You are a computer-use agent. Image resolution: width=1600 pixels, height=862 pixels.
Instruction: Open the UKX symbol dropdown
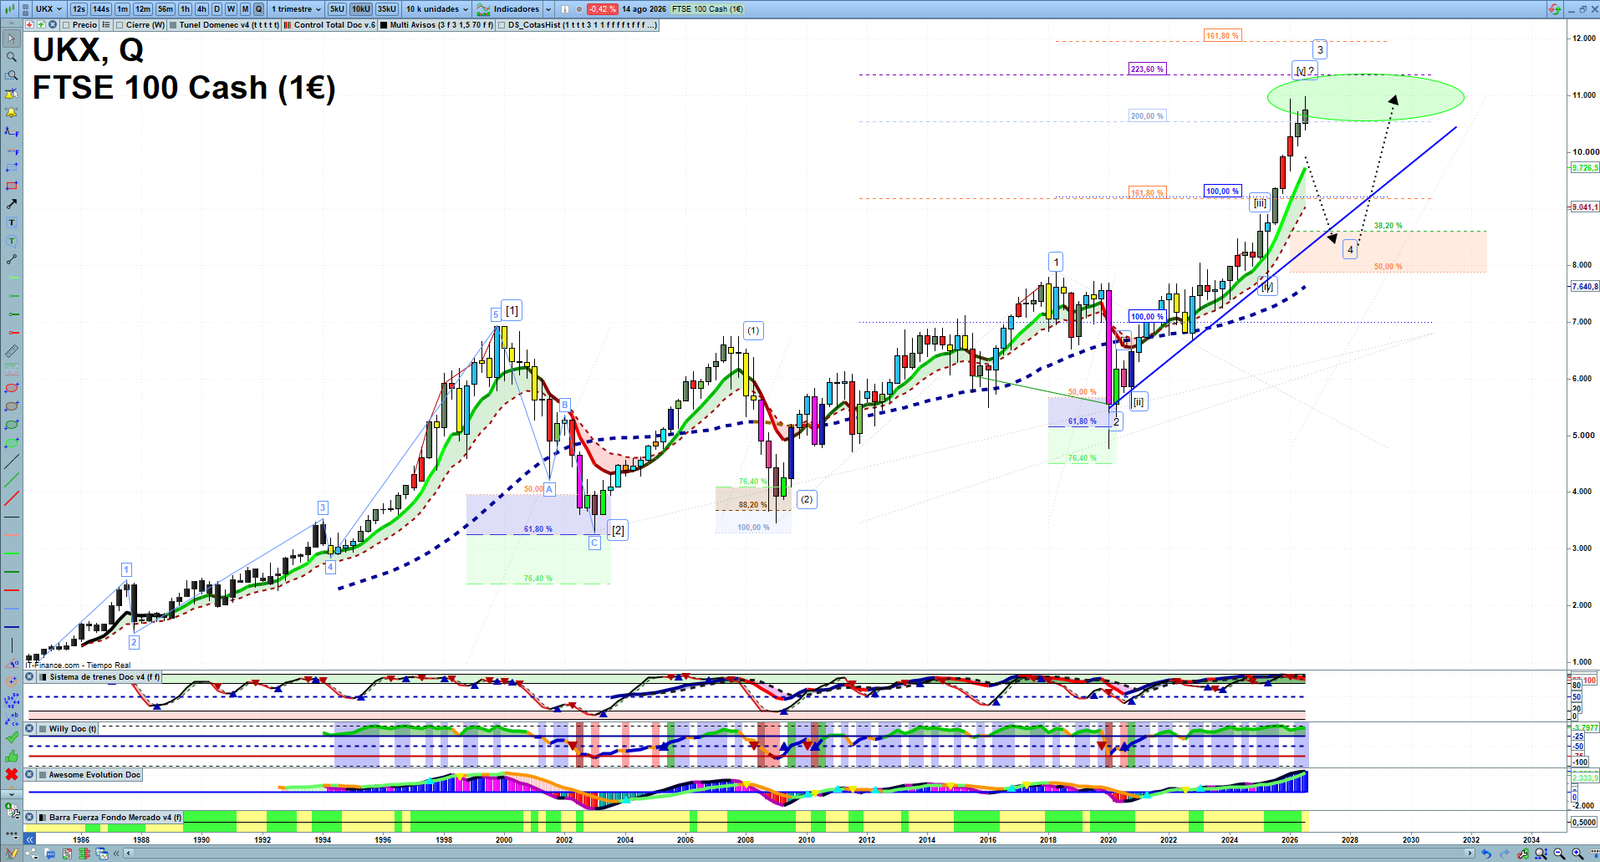click(48, 9)
